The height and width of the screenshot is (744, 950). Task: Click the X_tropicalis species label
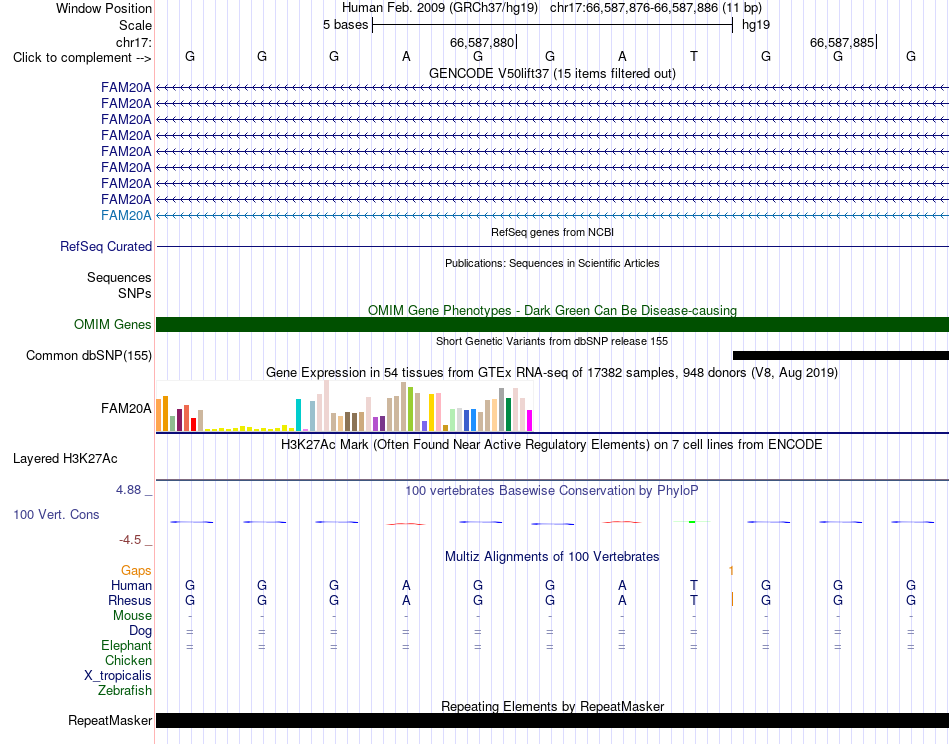pos(118,676)
